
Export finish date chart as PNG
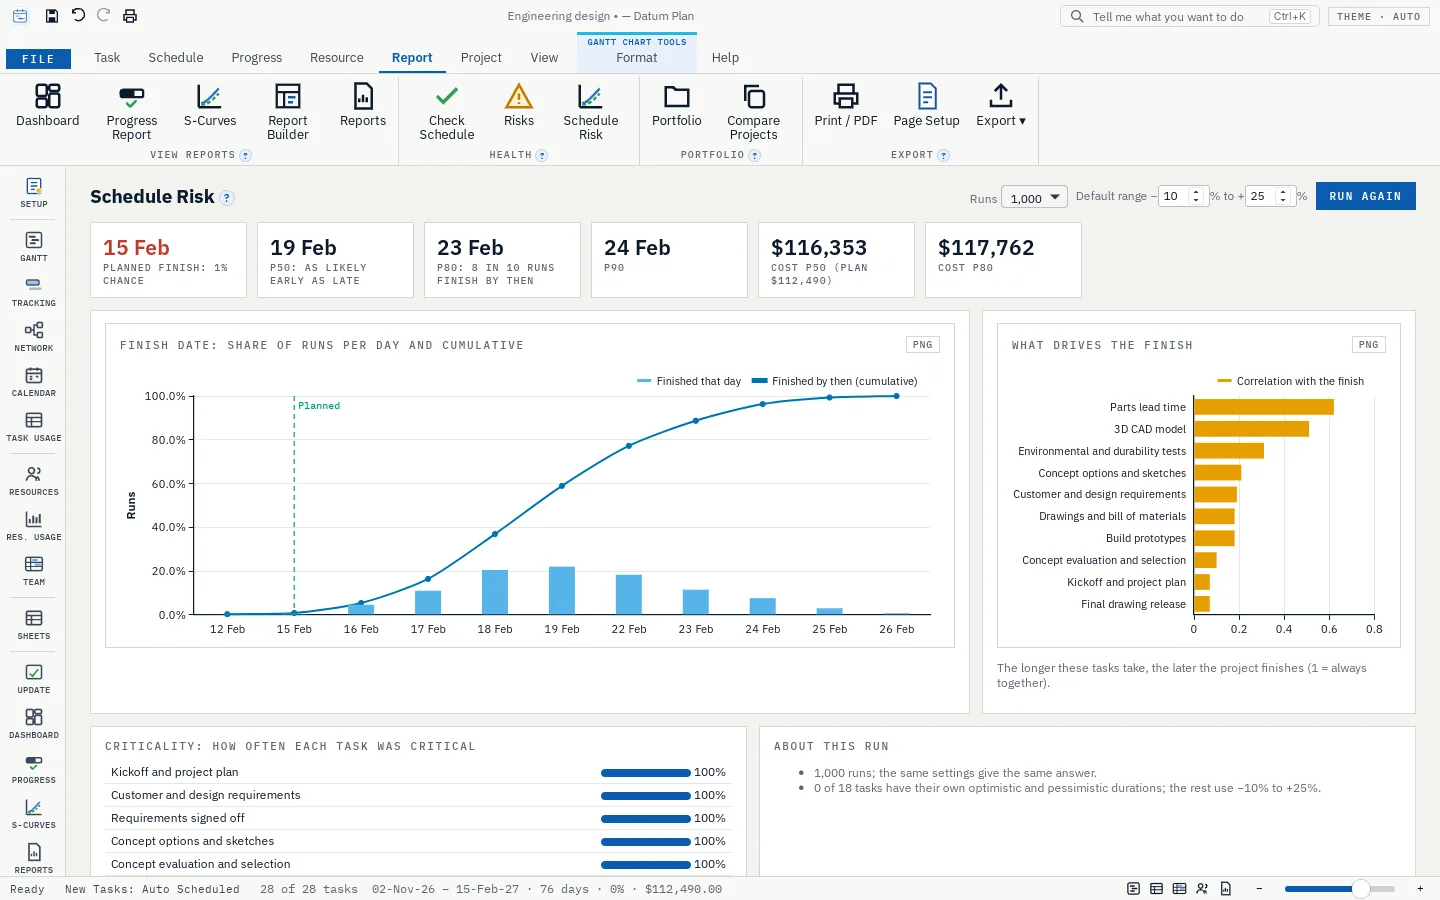tap(922, 345)
